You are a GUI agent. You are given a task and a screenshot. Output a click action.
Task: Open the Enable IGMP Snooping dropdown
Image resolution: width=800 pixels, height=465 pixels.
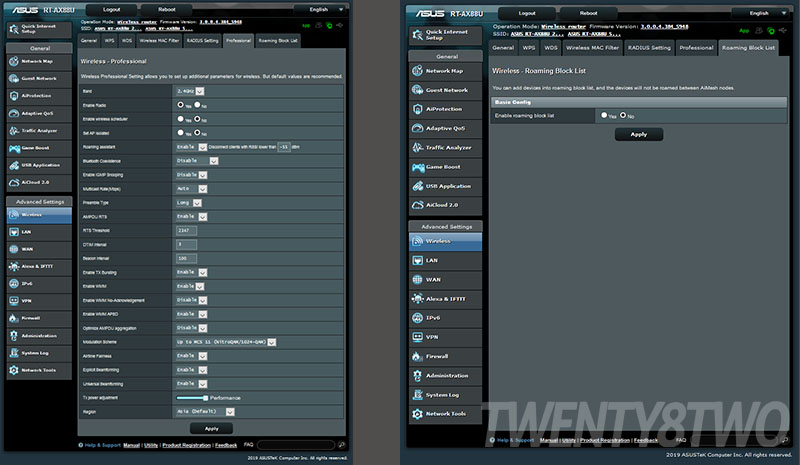pyautogui.click(x=191, y=175)
